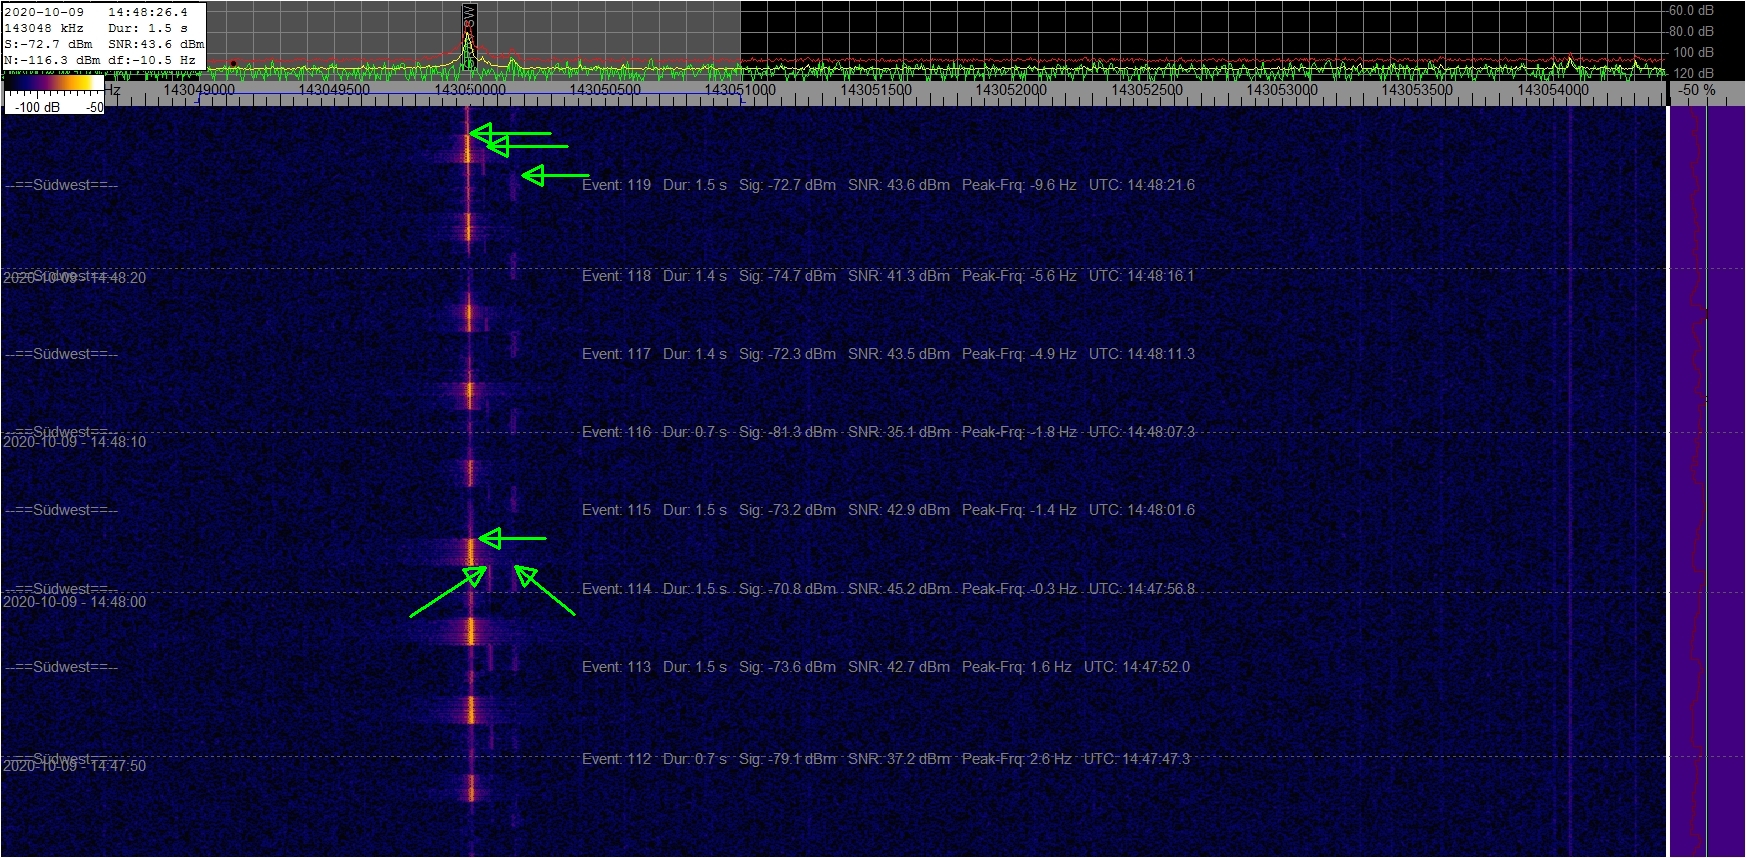Click the S:-72.7 dBm readout in the info box
The width and height of the screenshot is (1746, 858).
(48, 44)
